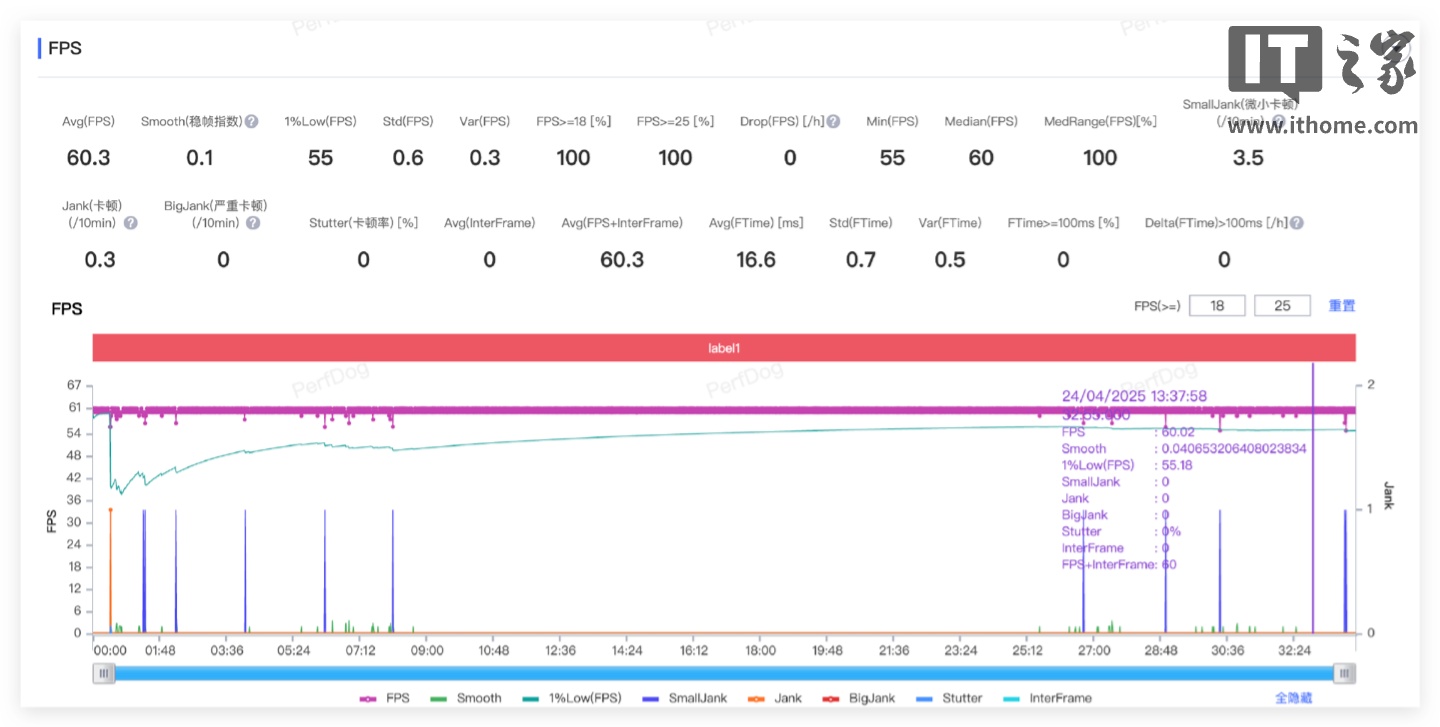
Task: Click right handle of timeline range slider
Action: 1345,674
